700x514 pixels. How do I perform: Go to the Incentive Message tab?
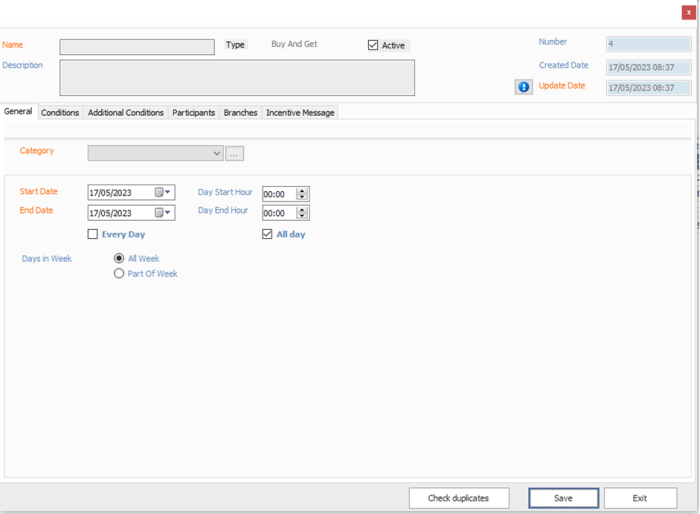pos(300,113)
